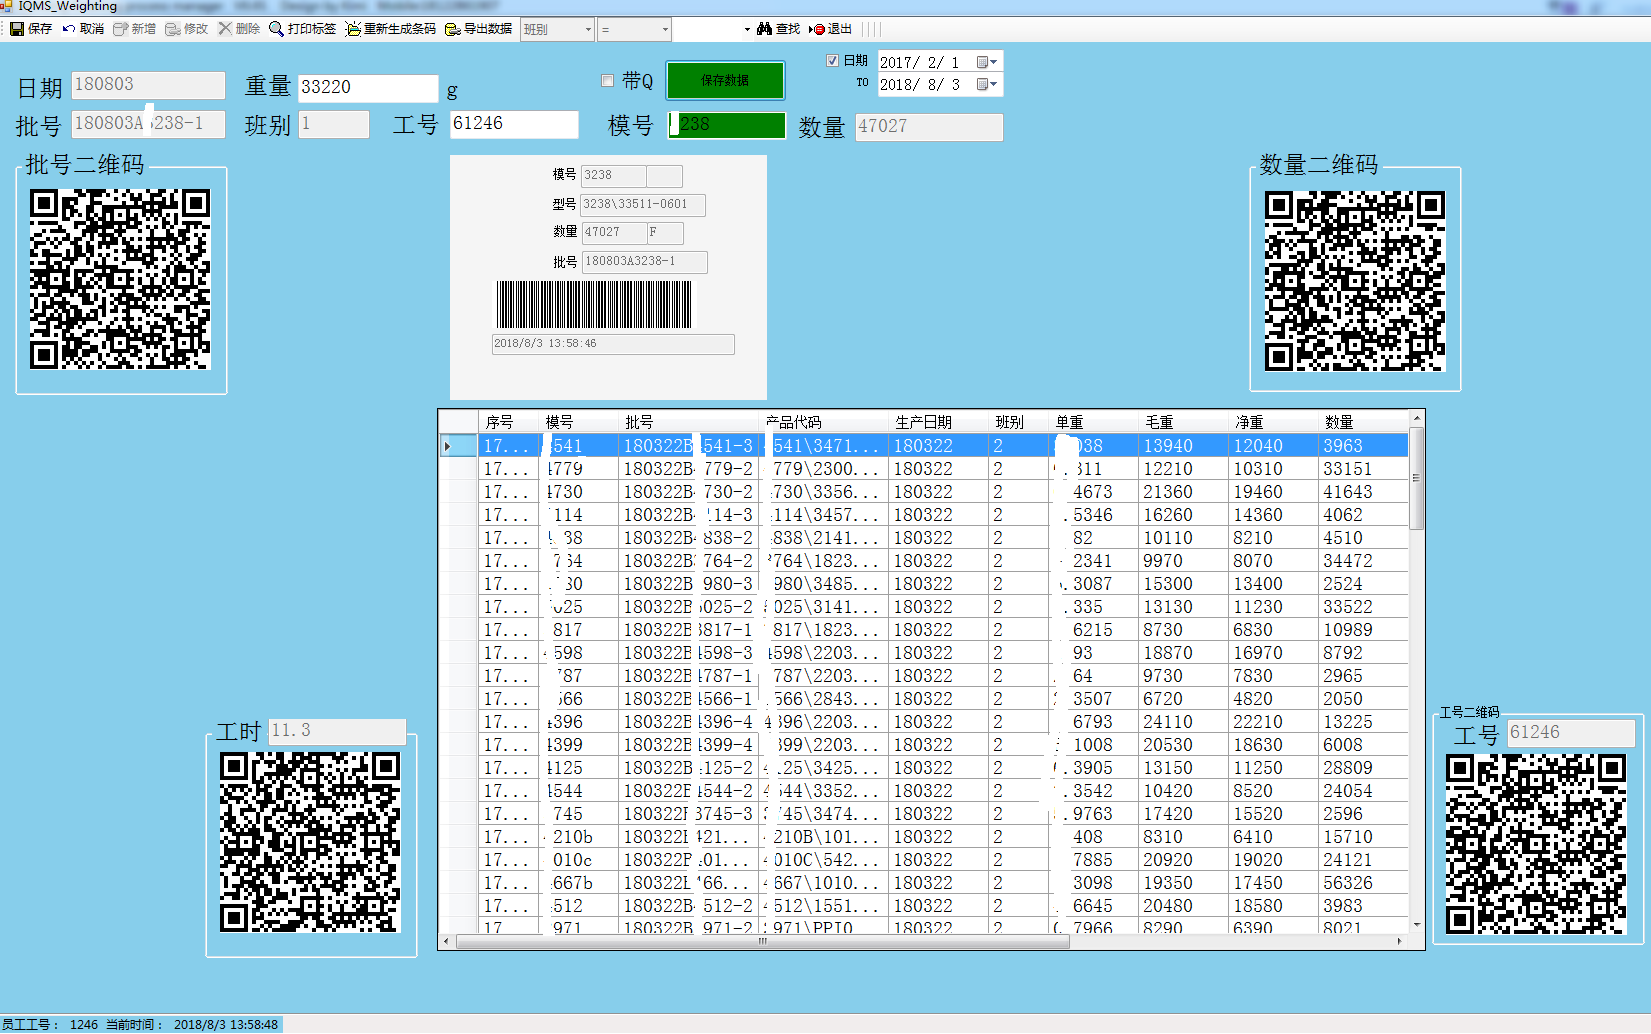Click the label preview 型号 field 3238\33511-0601

click(643, 204)
